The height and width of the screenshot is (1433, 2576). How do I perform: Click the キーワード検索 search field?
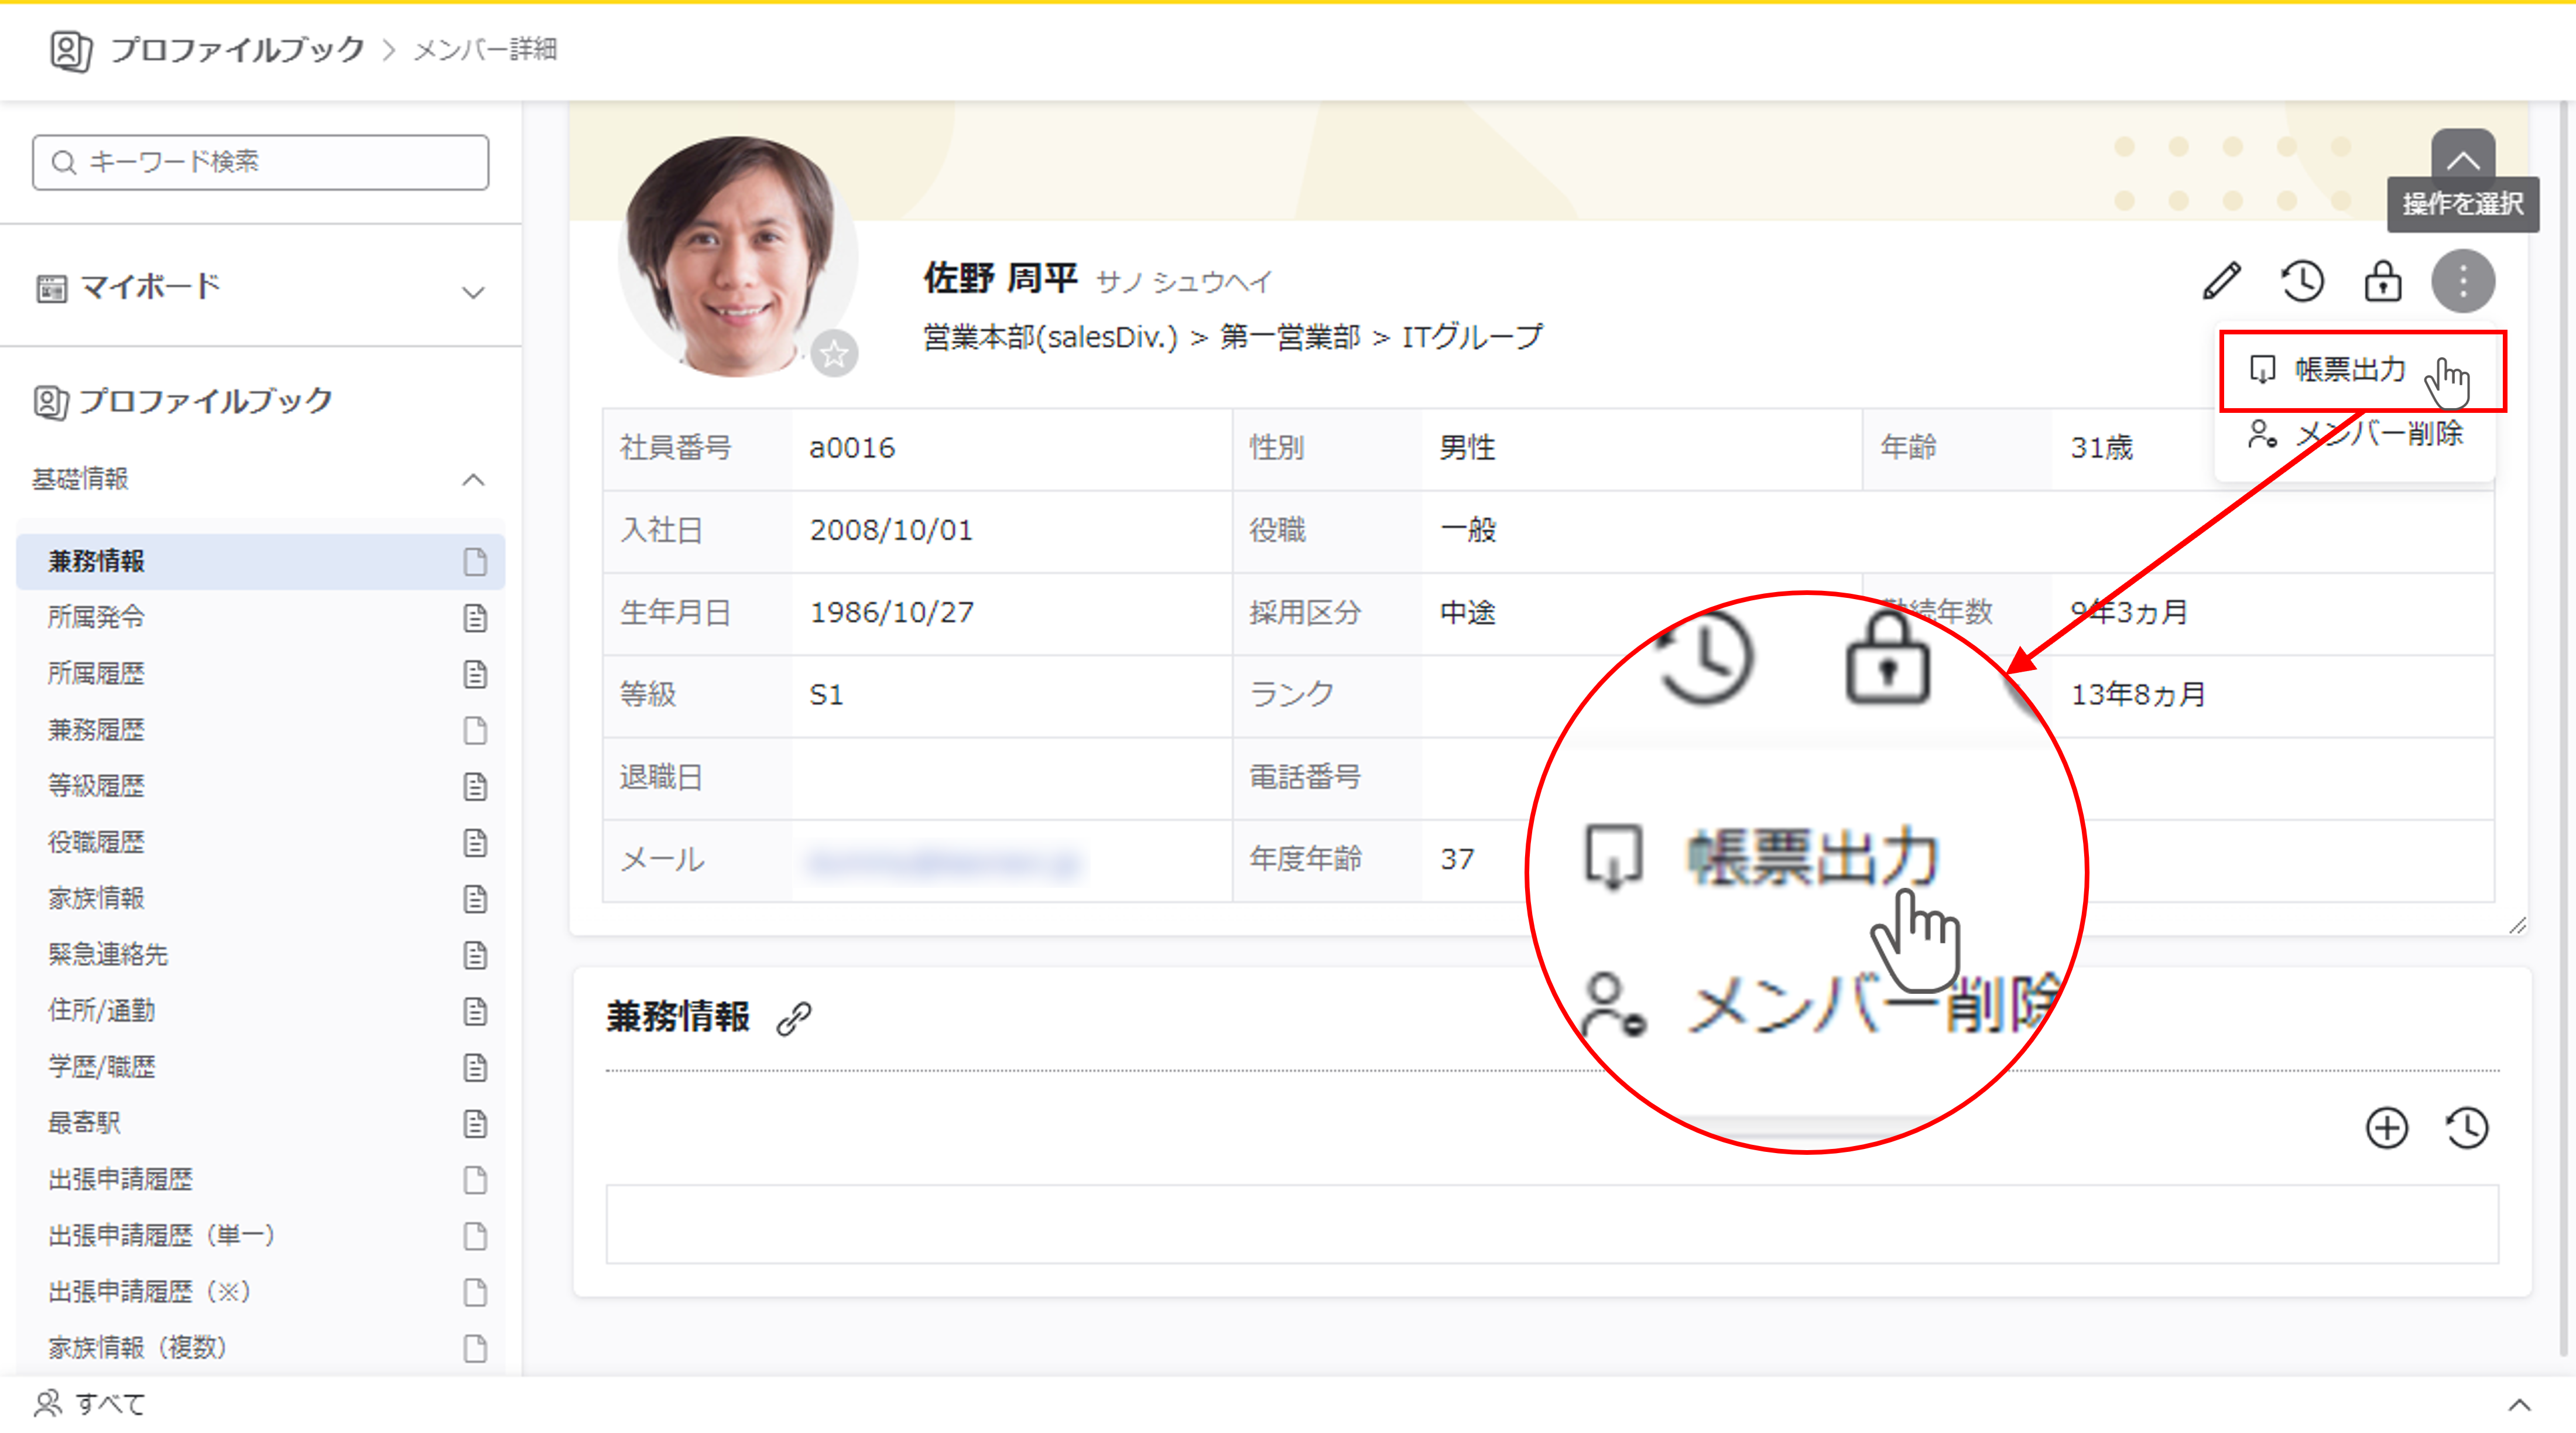click(262, 162)
